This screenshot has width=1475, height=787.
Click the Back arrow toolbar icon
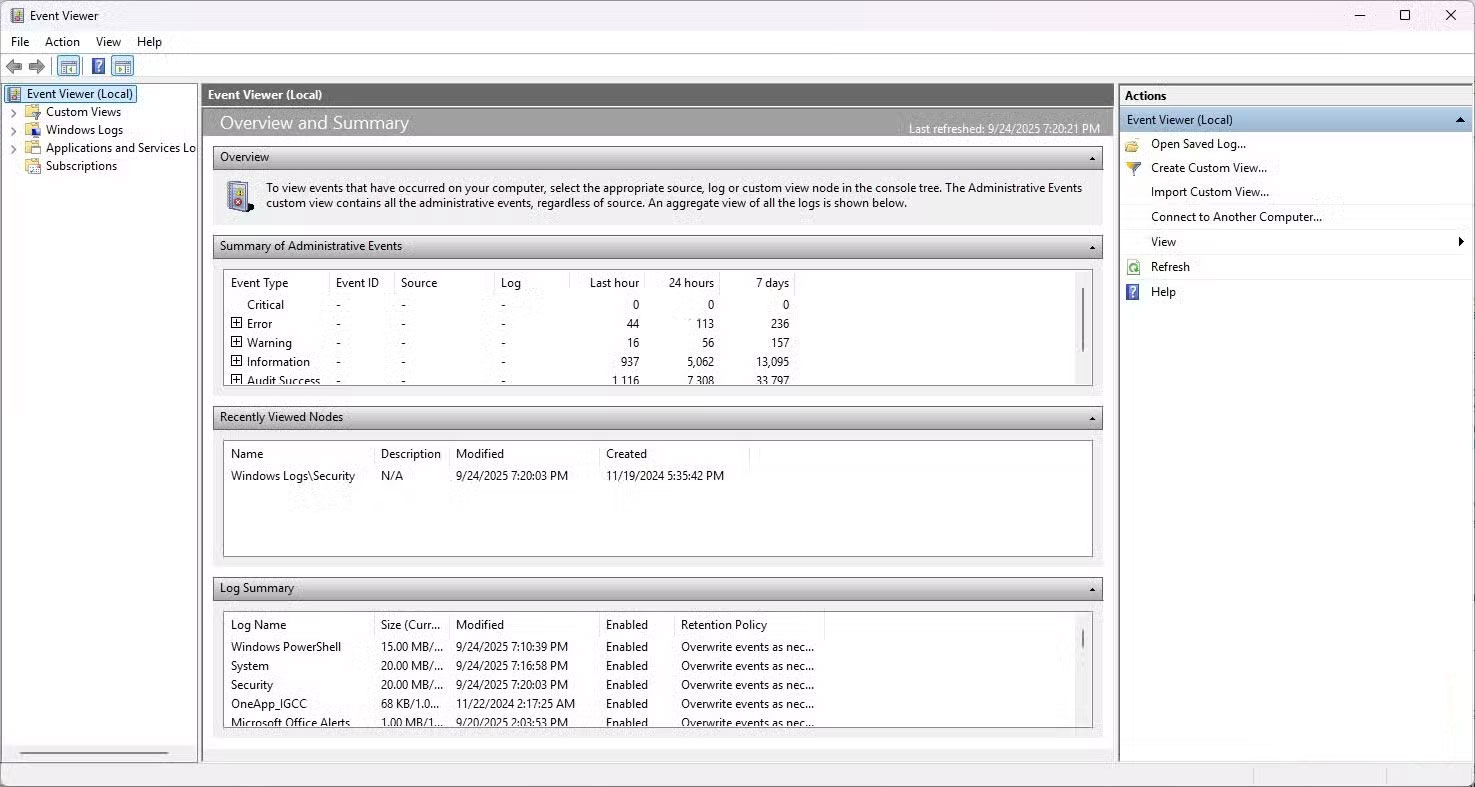tap(14, 67)
